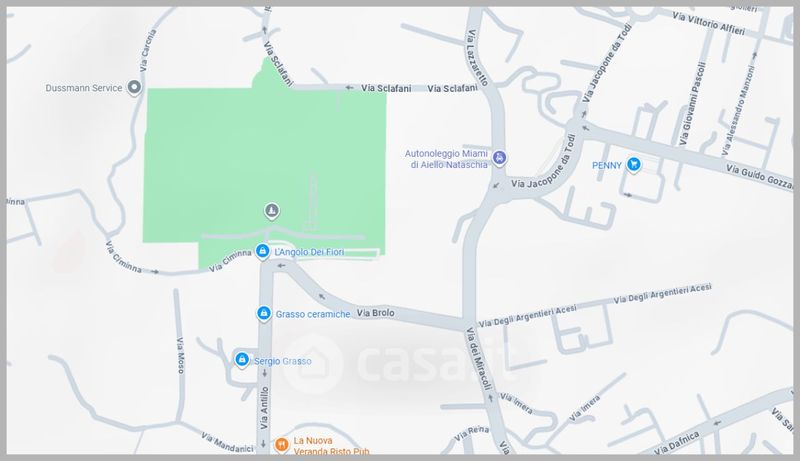
Task: Click the PENNY store label text
Action: point(607,165)
